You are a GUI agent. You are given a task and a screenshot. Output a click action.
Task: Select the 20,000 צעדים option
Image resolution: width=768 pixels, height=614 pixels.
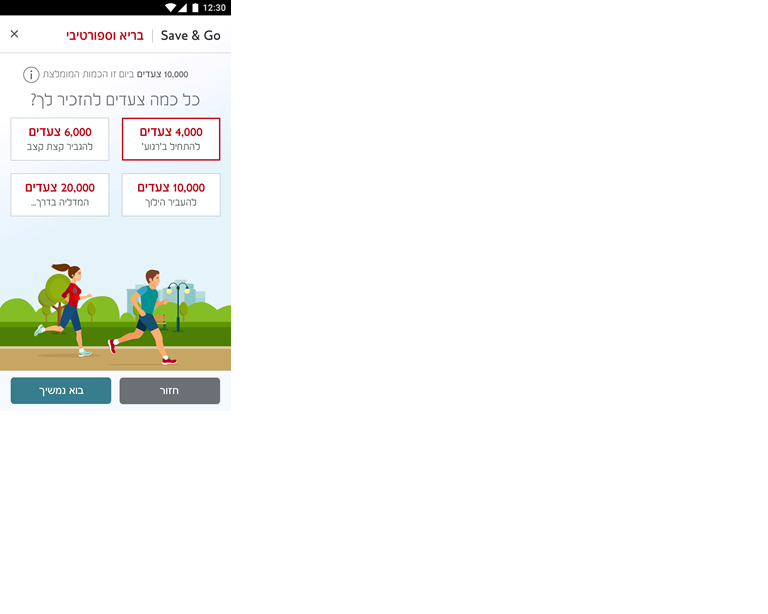[x=60, y=195]
